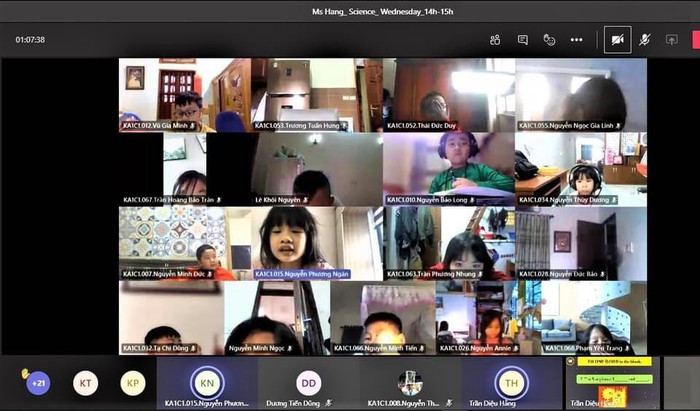Click the Vũ Gia Minh video tile
The width and height of the screenshot is (700, 411).
point(169,95)
